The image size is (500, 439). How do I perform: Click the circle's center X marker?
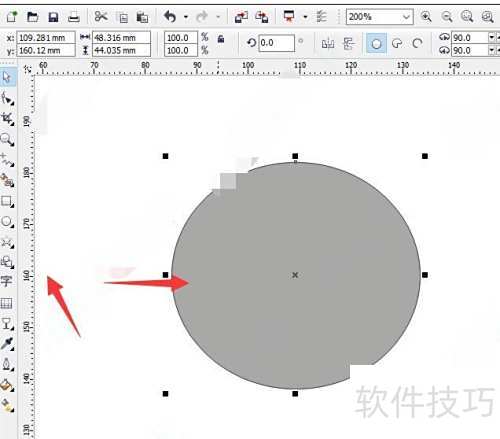(x=295, y=275)
